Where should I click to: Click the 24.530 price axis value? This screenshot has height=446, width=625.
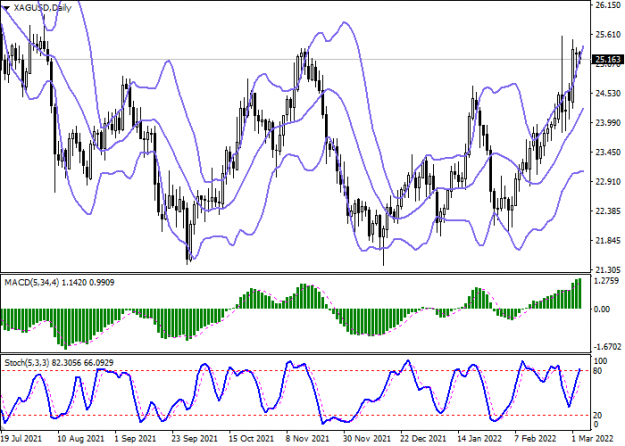(x=607, y=93)
